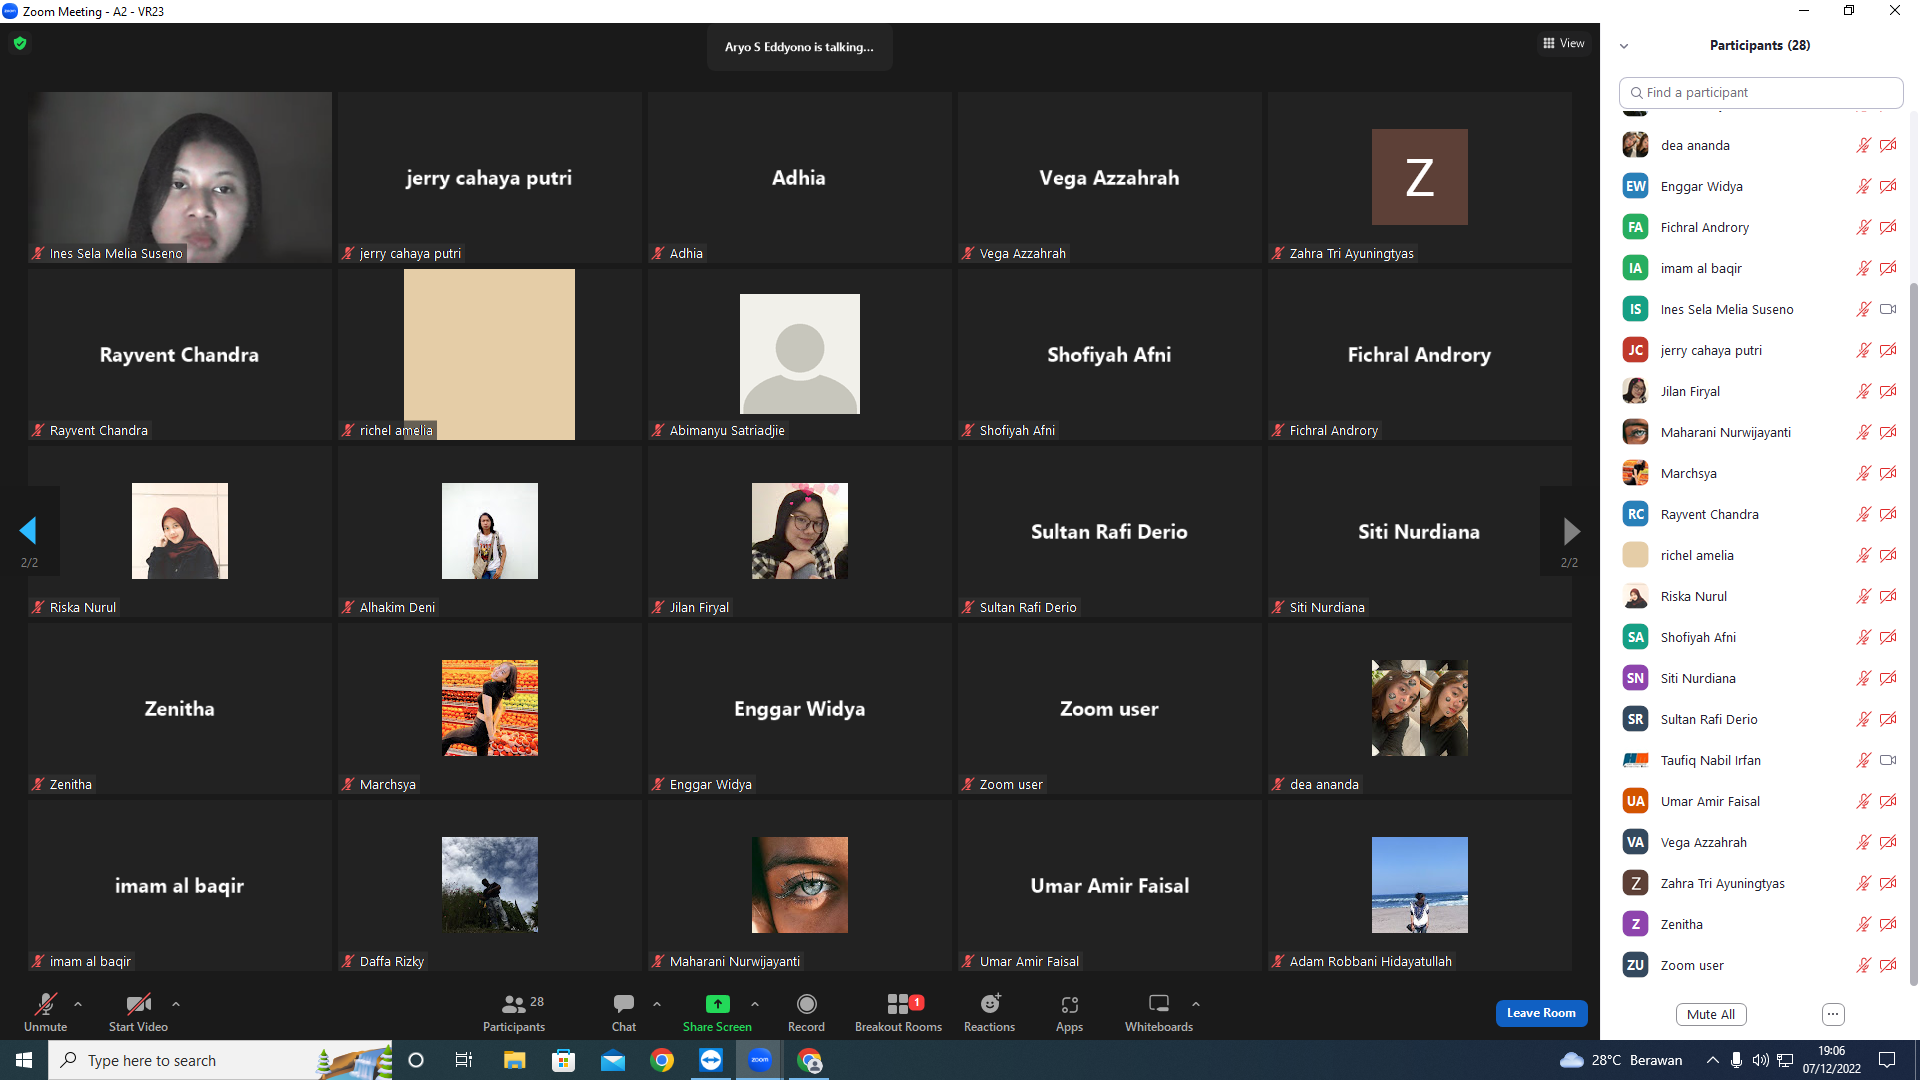
Task: Select Daffa Rizky gallery tile
Action: 490,885
